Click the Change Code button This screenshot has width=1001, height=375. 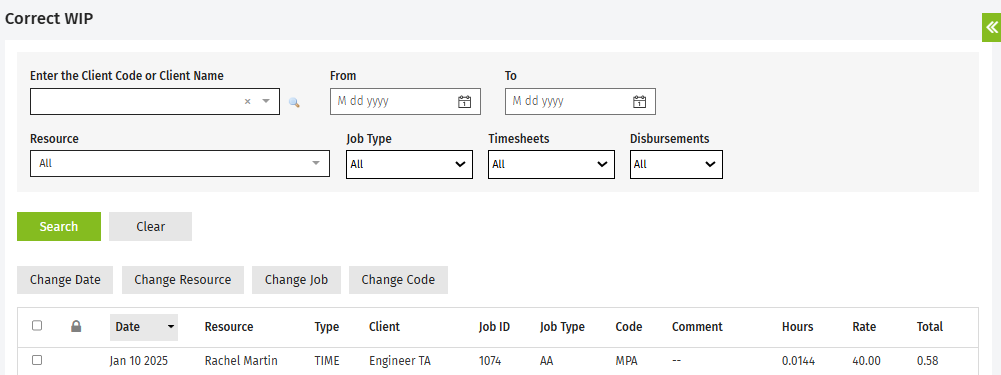(x=398, y=280)
